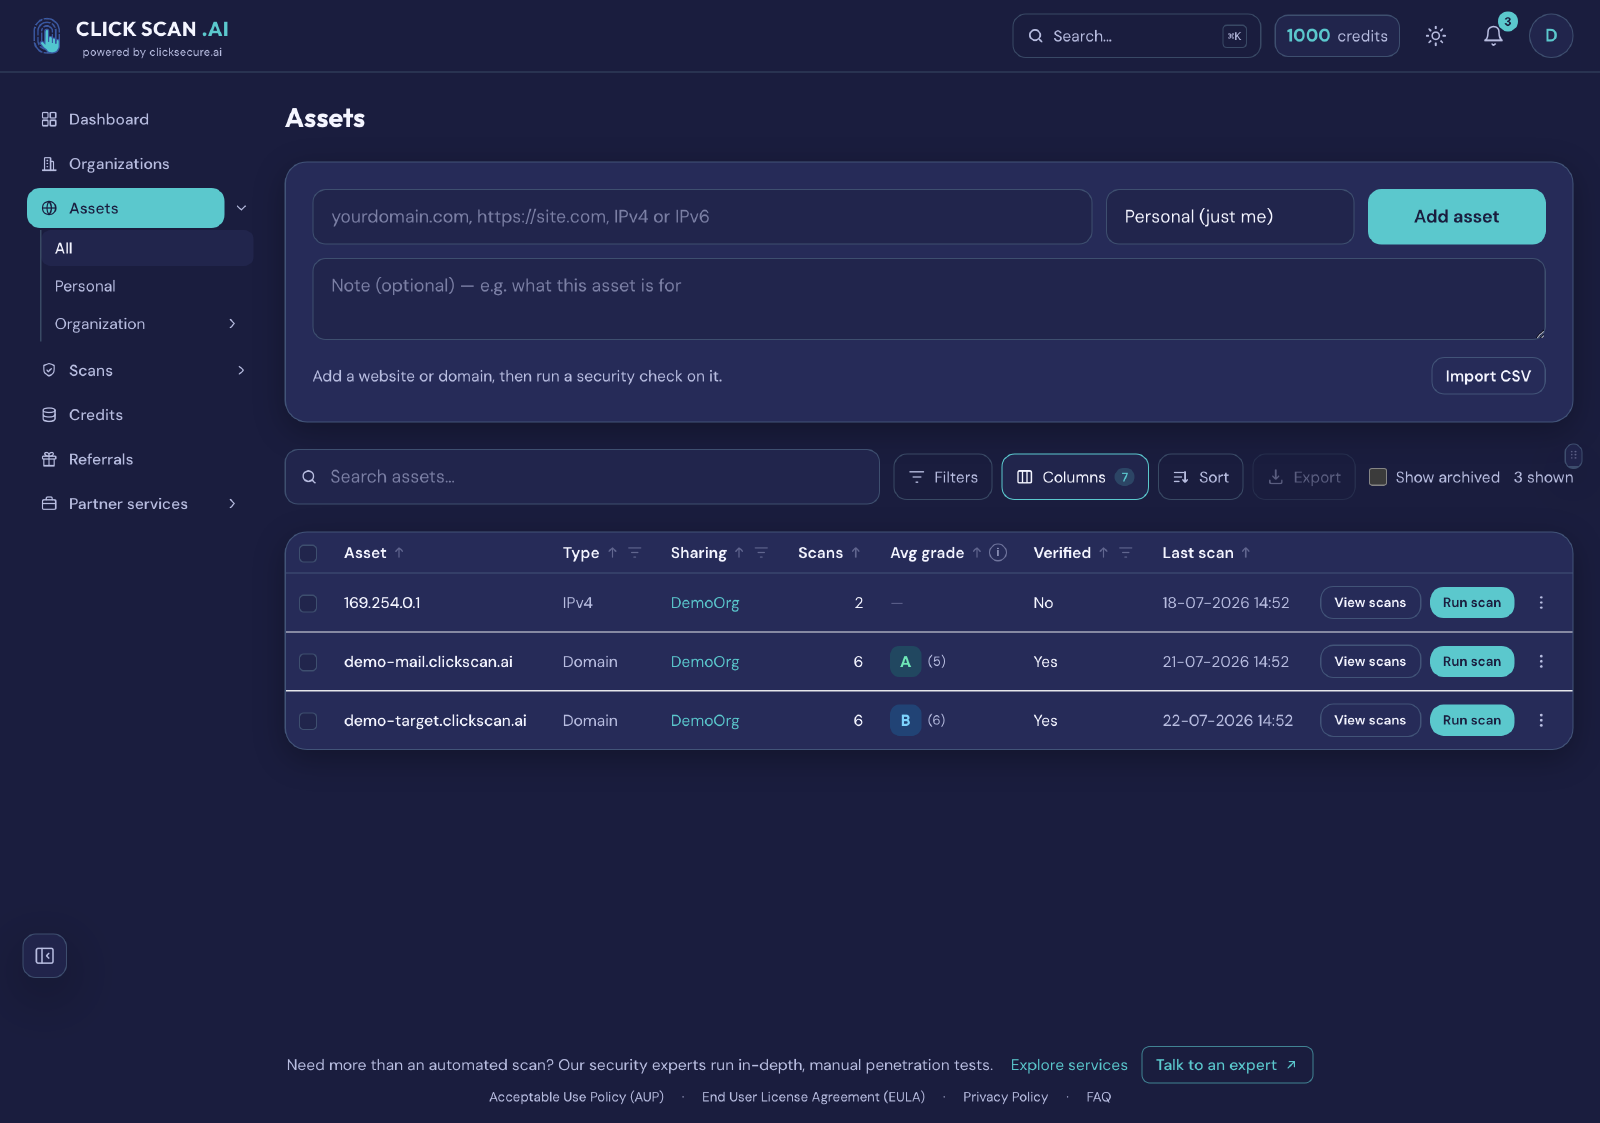Open DemoOrg link in 169.254.0.1 row

tap(705, 603)
